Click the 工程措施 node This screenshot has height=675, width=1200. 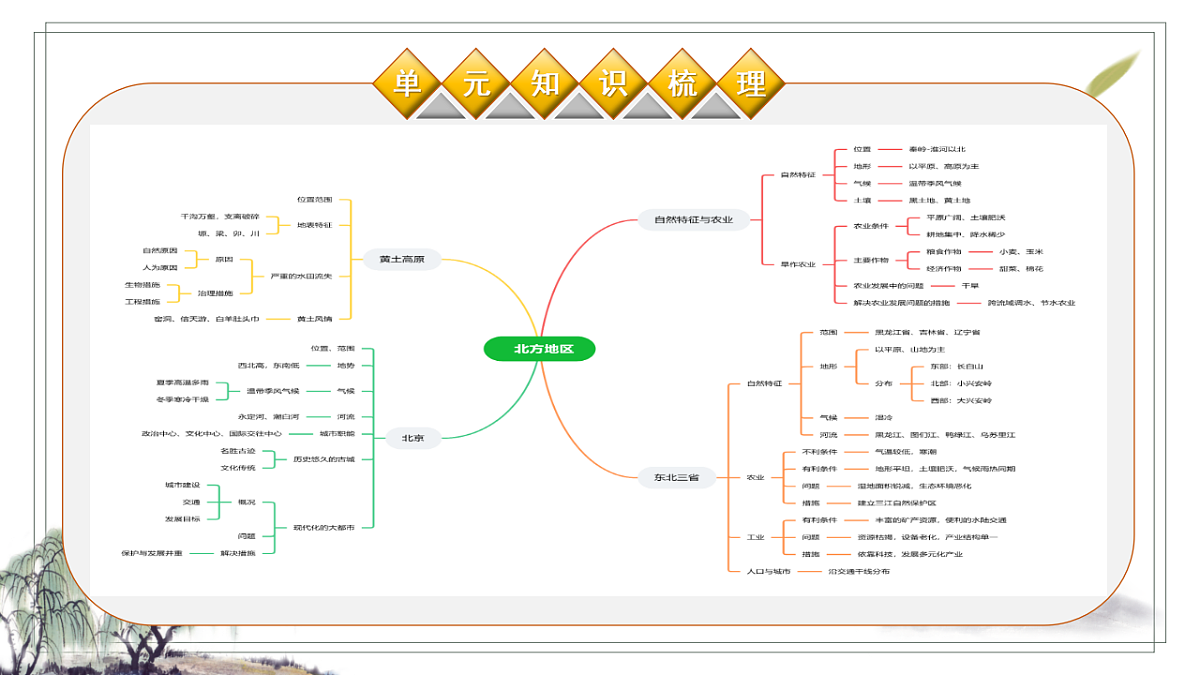[x=142, y=301]
